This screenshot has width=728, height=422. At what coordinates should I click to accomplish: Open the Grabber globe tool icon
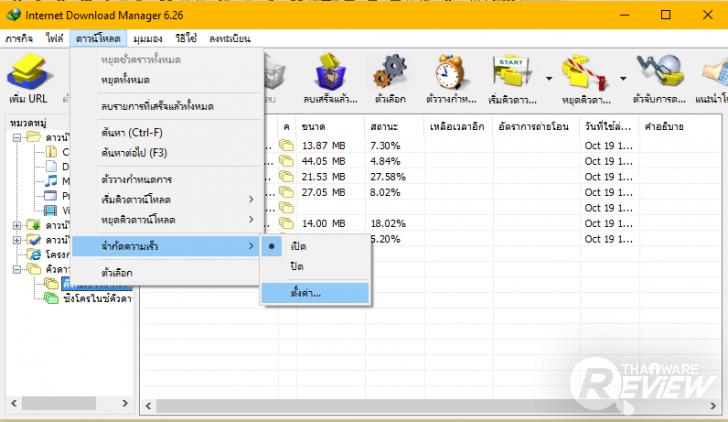coord(660,71)
